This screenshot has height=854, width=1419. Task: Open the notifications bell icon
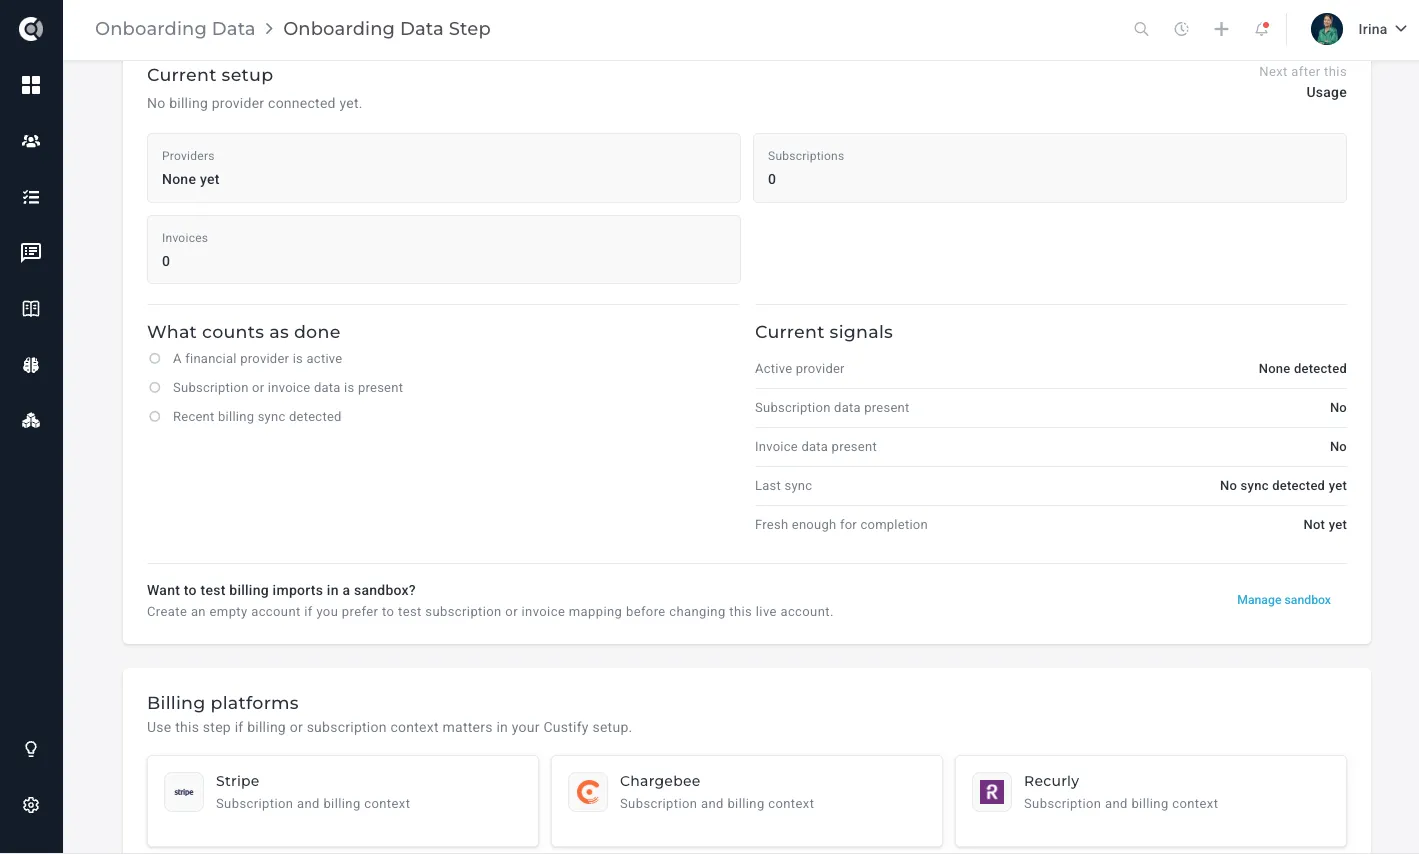[x=1262, y=29]
